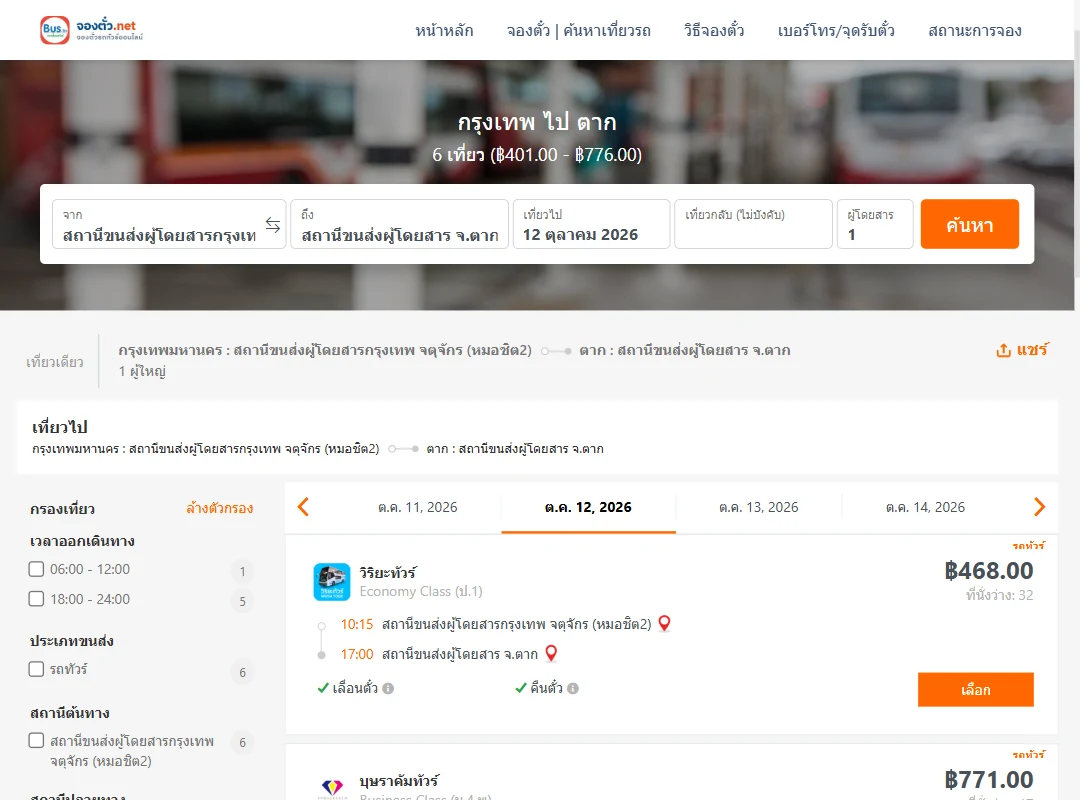Show info icon beside คืนตั๋ว

(573, 688)
